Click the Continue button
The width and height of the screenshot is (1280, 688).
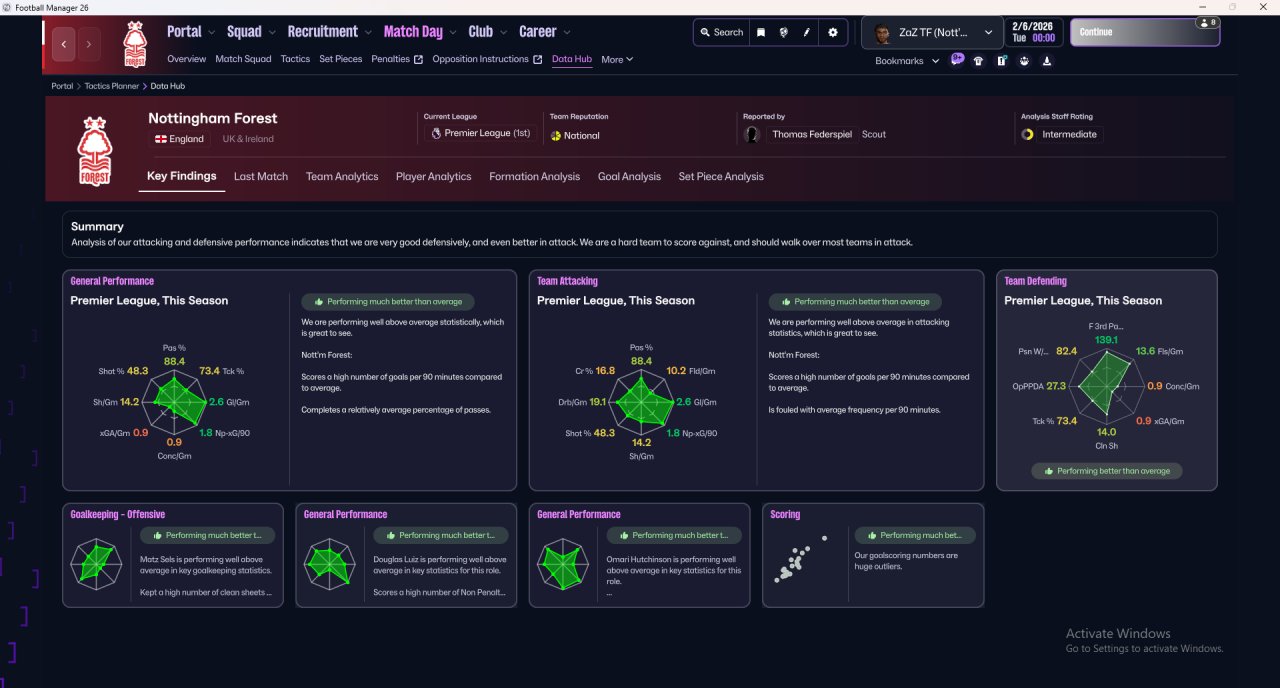[x=1145, y=32]
